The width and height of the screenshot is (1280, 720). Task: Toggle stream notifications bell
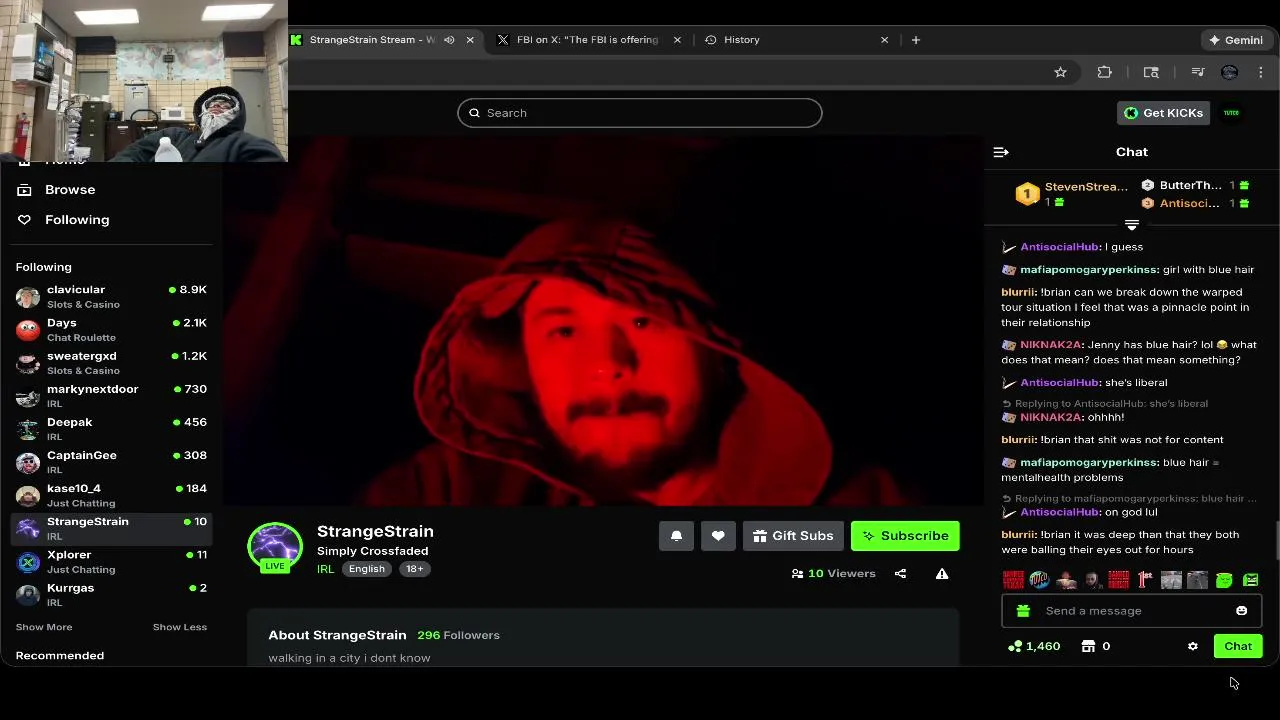tap(676, 536)
